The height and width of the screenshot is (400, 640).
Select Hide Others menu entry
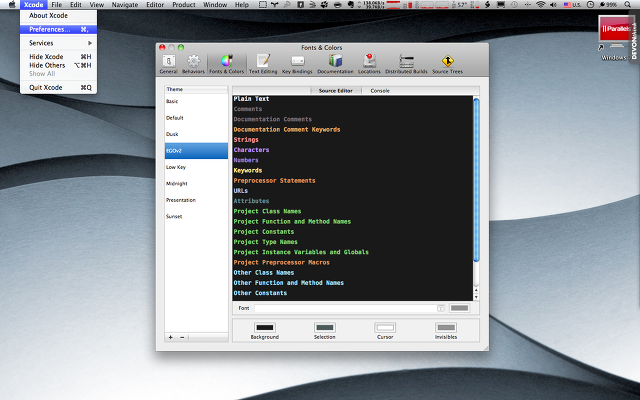(x=58, y=65)
